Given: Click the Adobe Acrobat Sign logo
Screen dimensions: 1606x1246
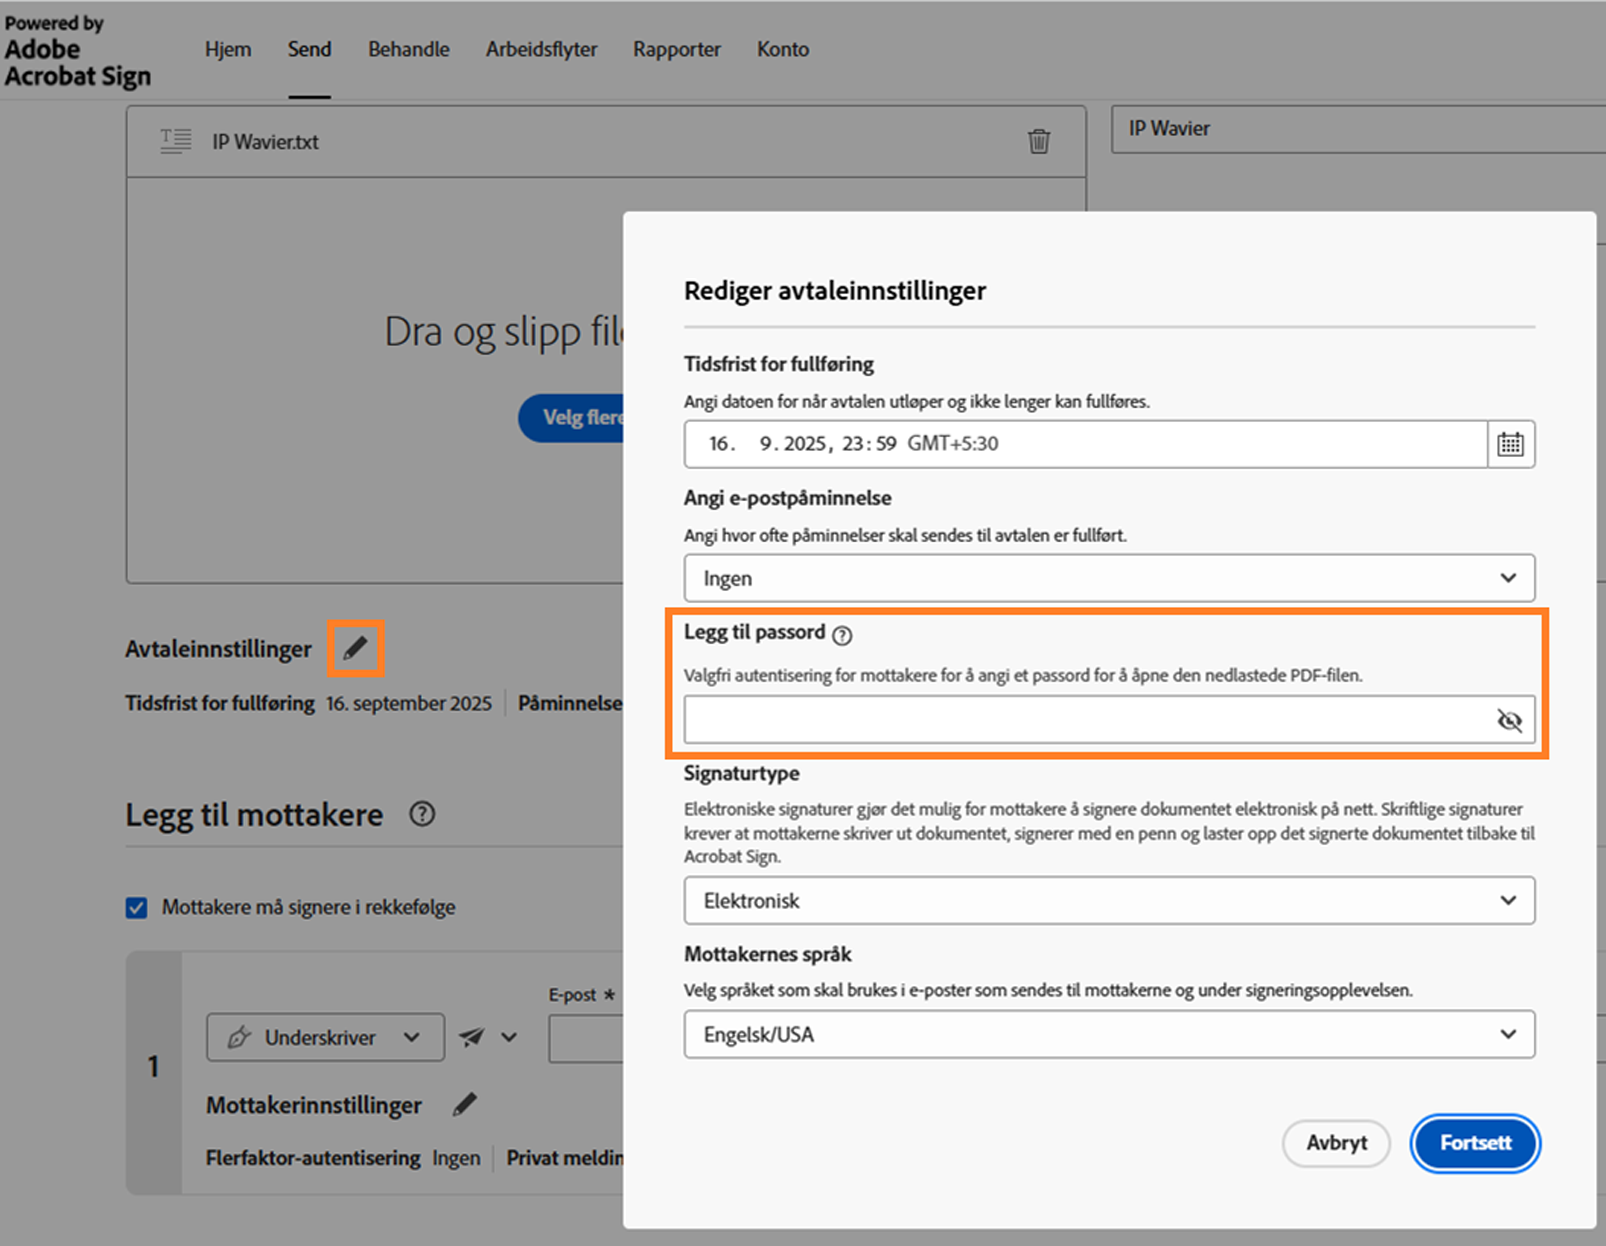Looking at the screenshot, I should coord(78,50).
